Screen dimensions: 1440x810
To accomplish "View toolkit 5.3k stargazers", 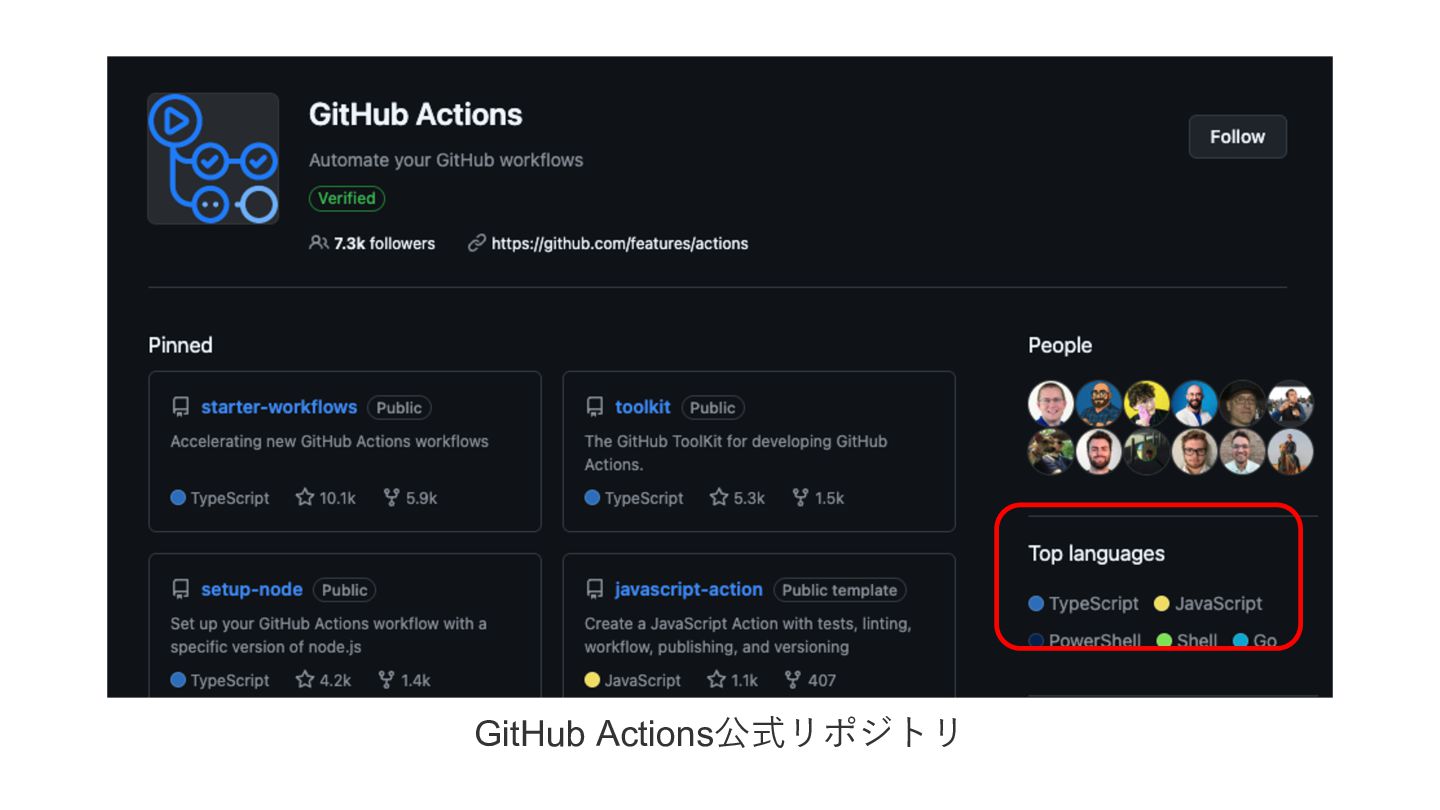I will coord(738,497).
